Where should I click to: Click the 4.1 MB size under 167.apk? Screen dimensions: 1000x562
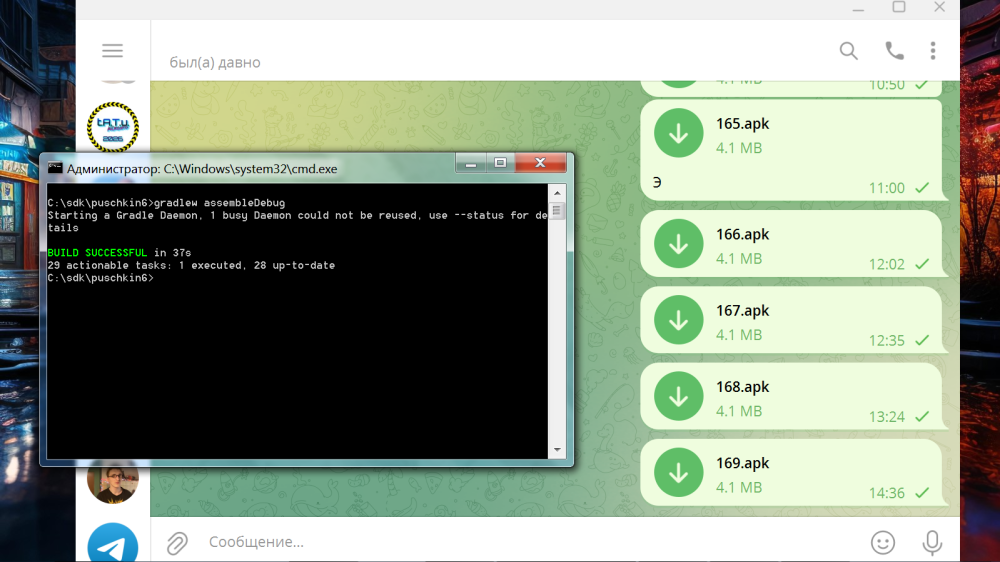pos(739,335)
